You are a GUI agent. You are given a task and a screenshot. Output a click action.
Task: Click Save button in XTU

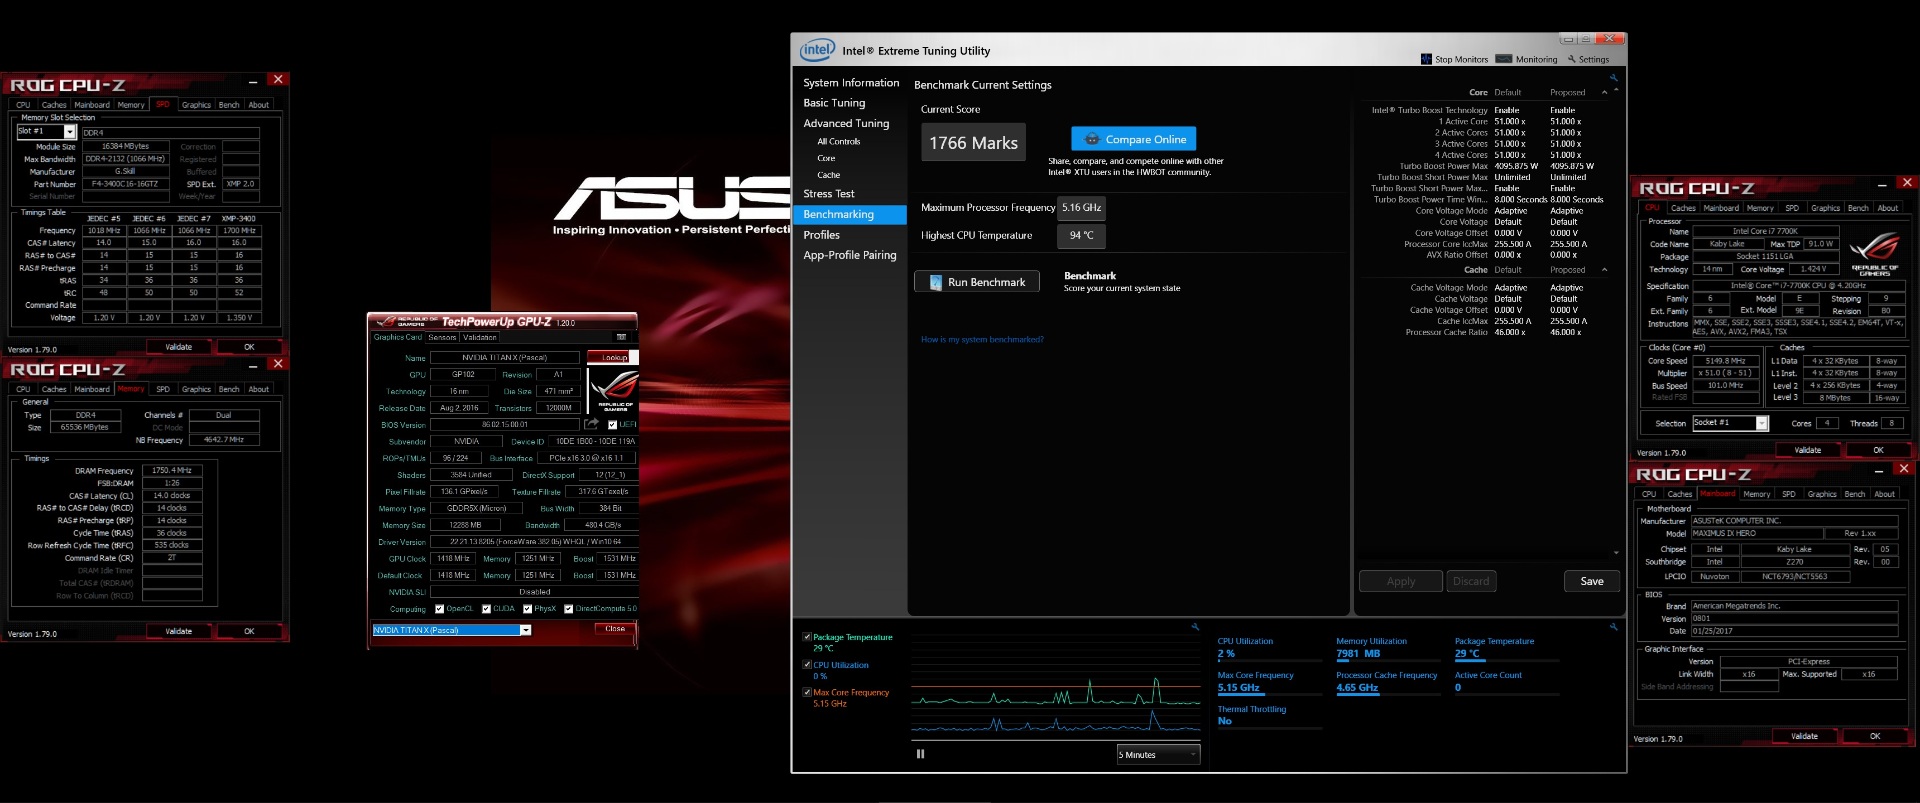pyautogui.click(x=1592, y=581)
